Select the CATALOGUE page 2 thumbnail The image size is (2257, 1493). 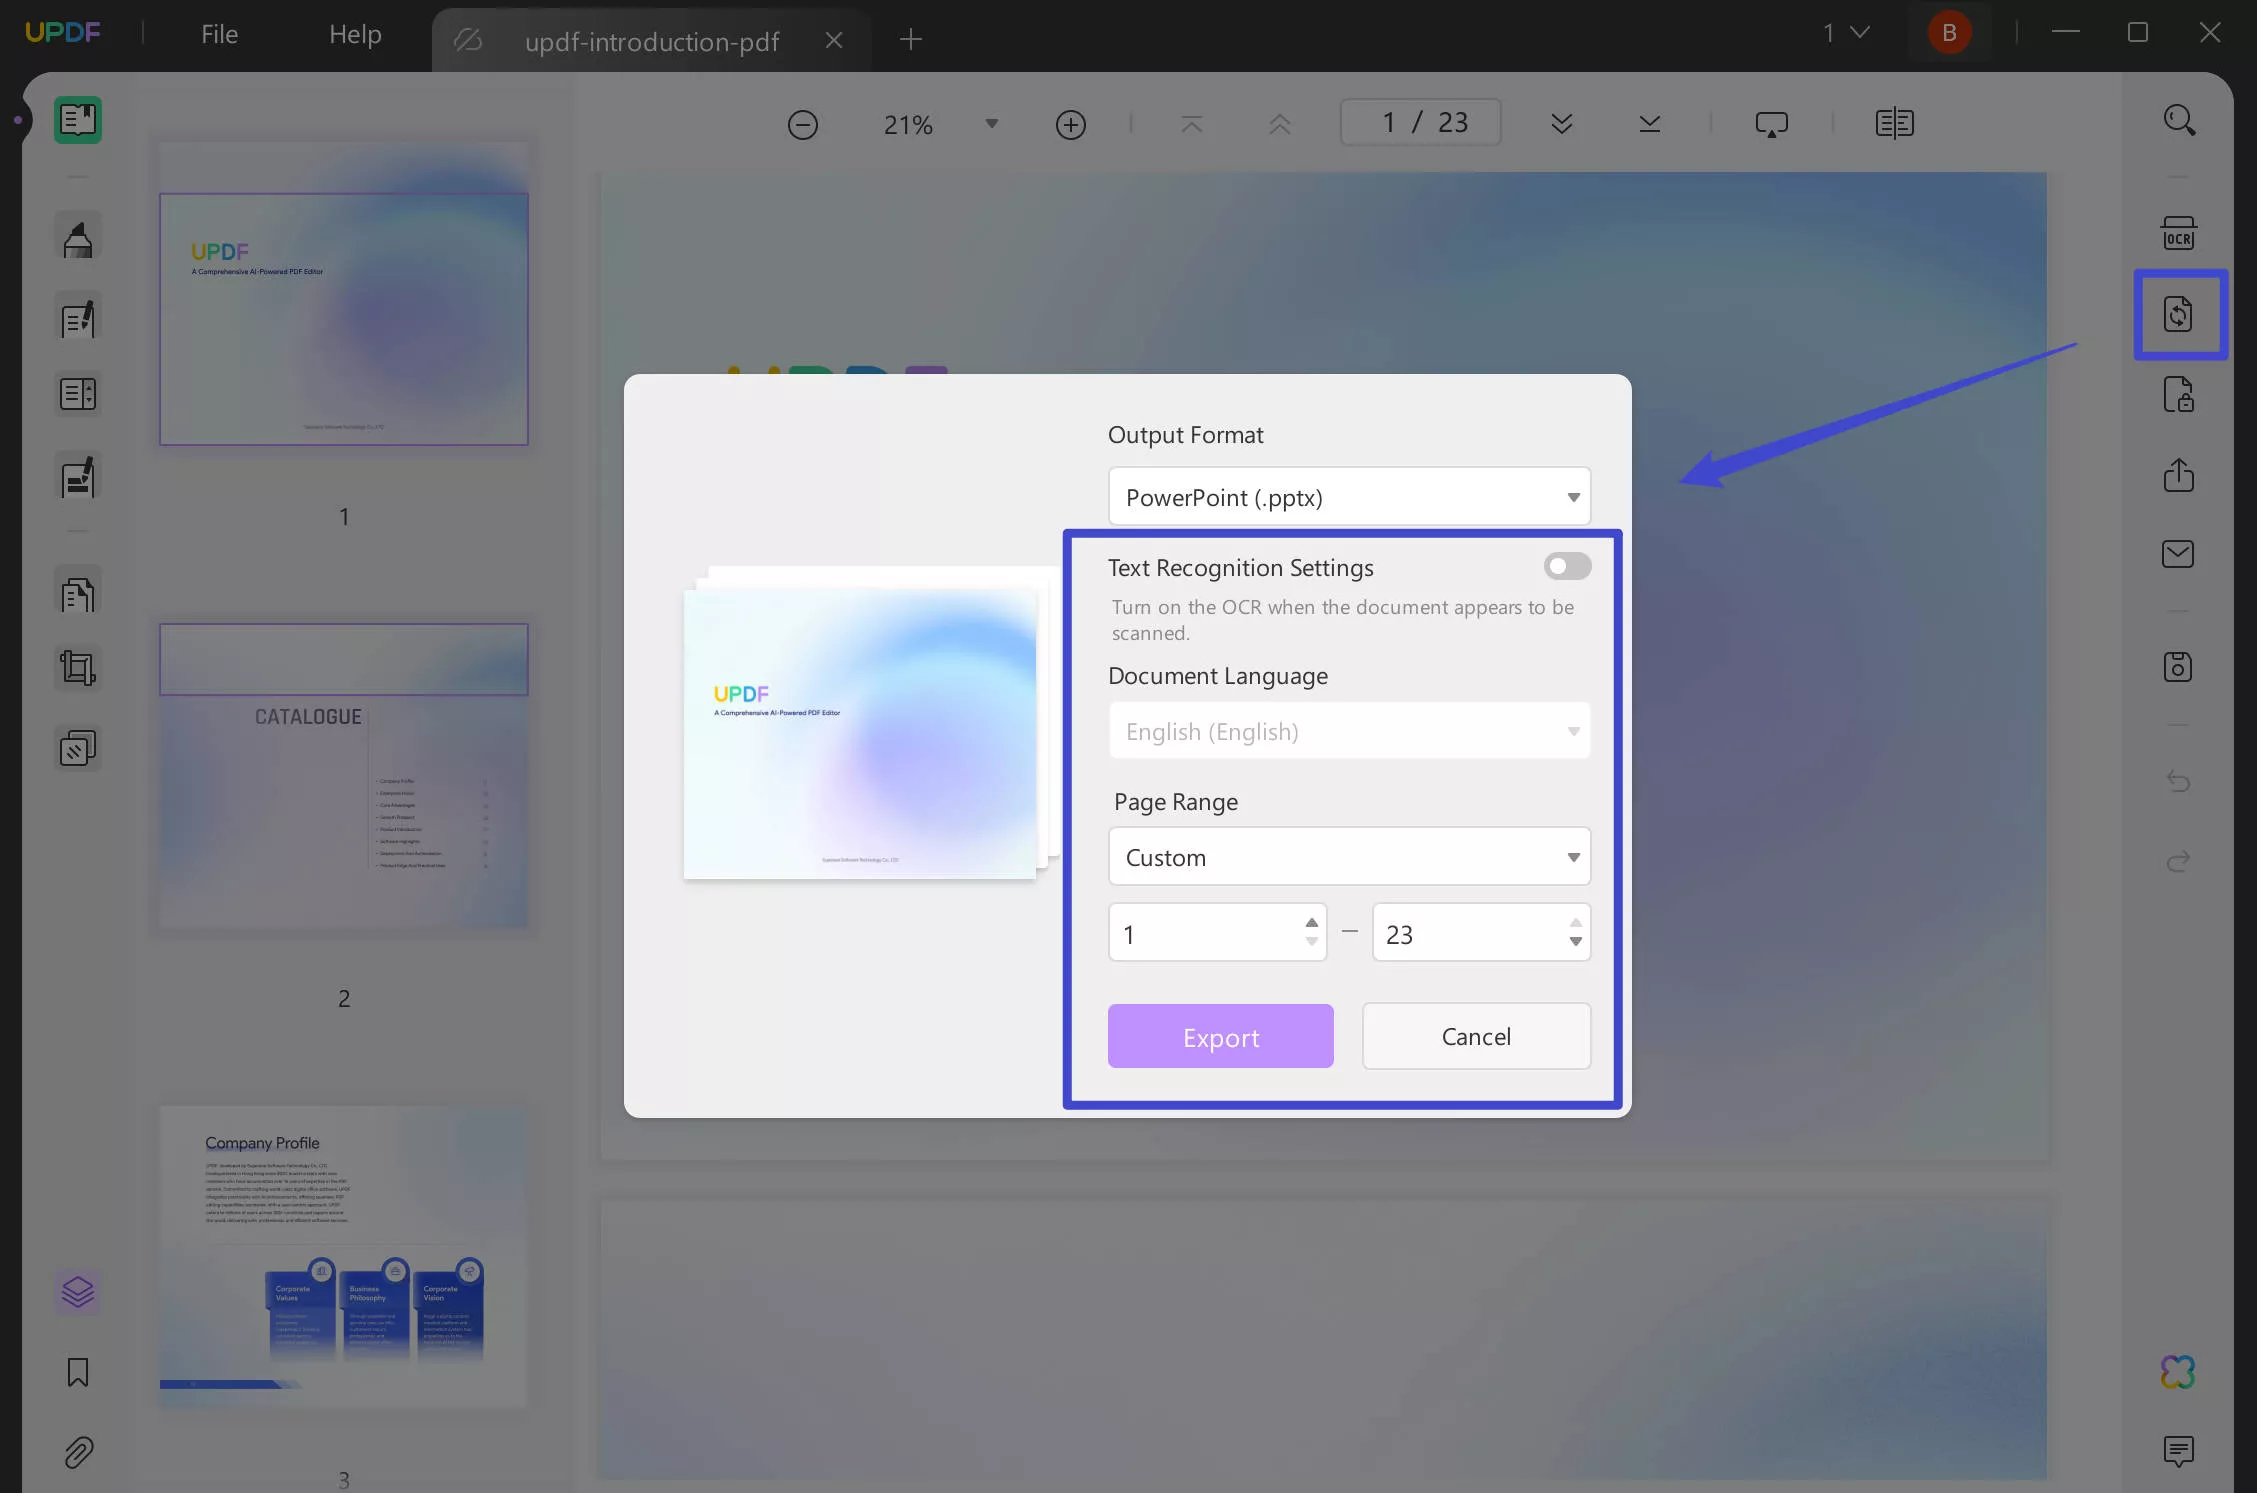tap(344, 776)
